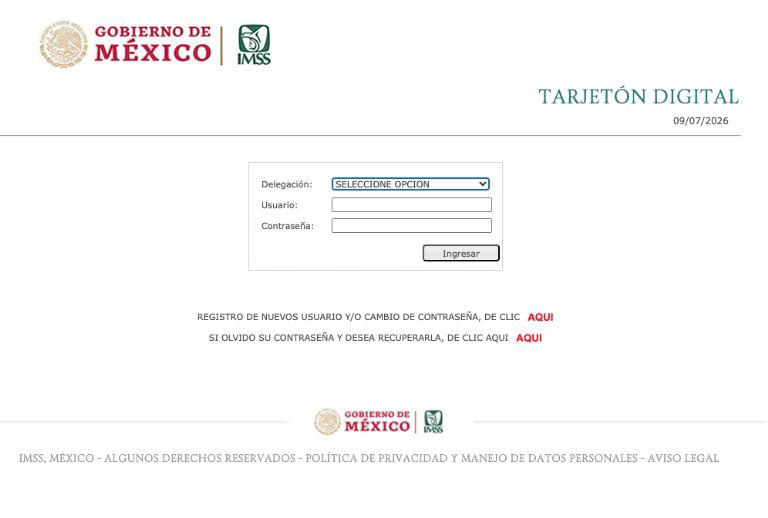Click the IMSS logo in footer
Viewport: 768px width, 518px height.
click(x=433, y=422)
